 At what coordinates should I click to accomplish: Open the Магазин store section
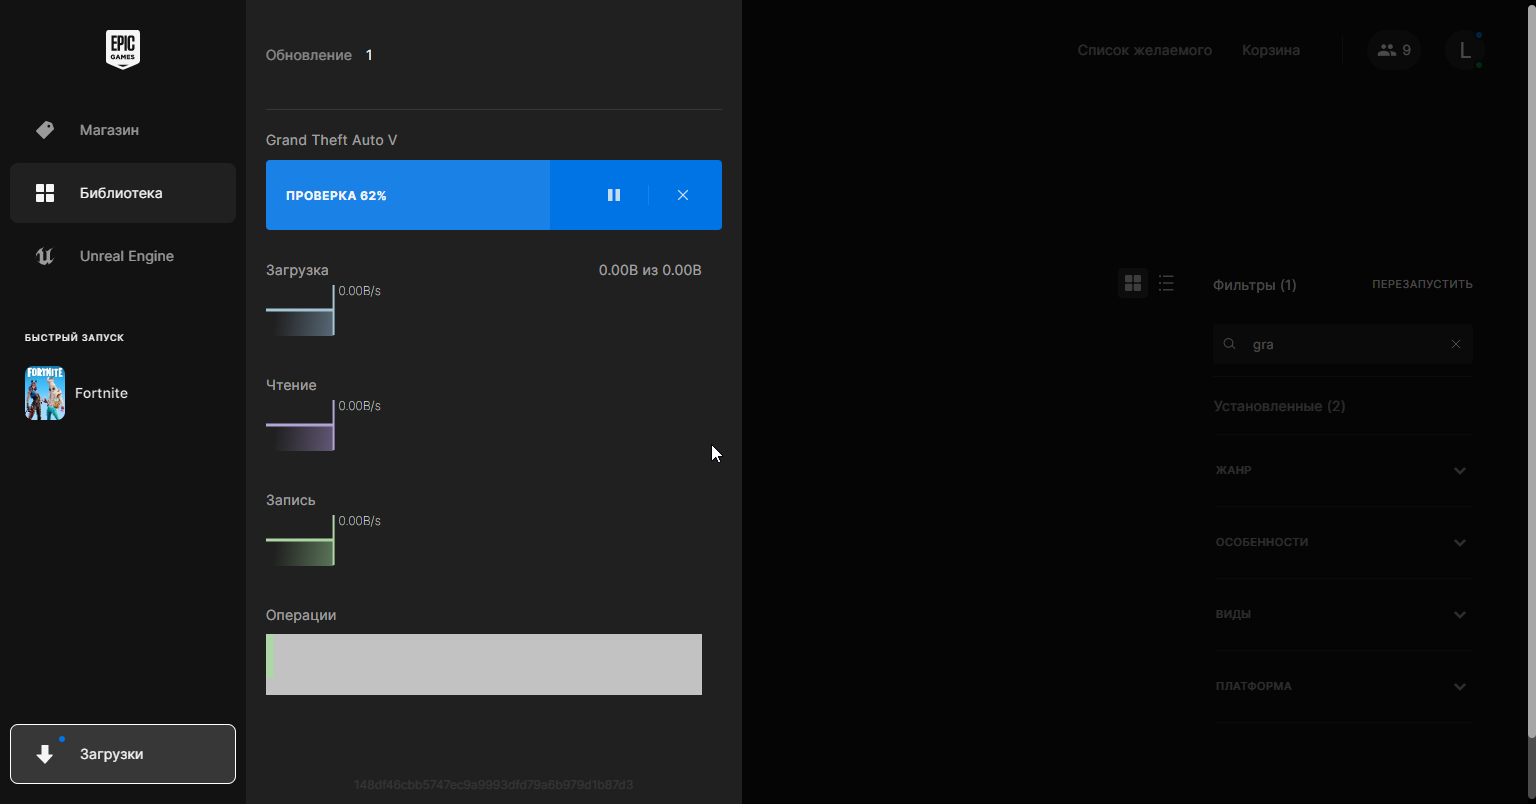coord(123,130)
